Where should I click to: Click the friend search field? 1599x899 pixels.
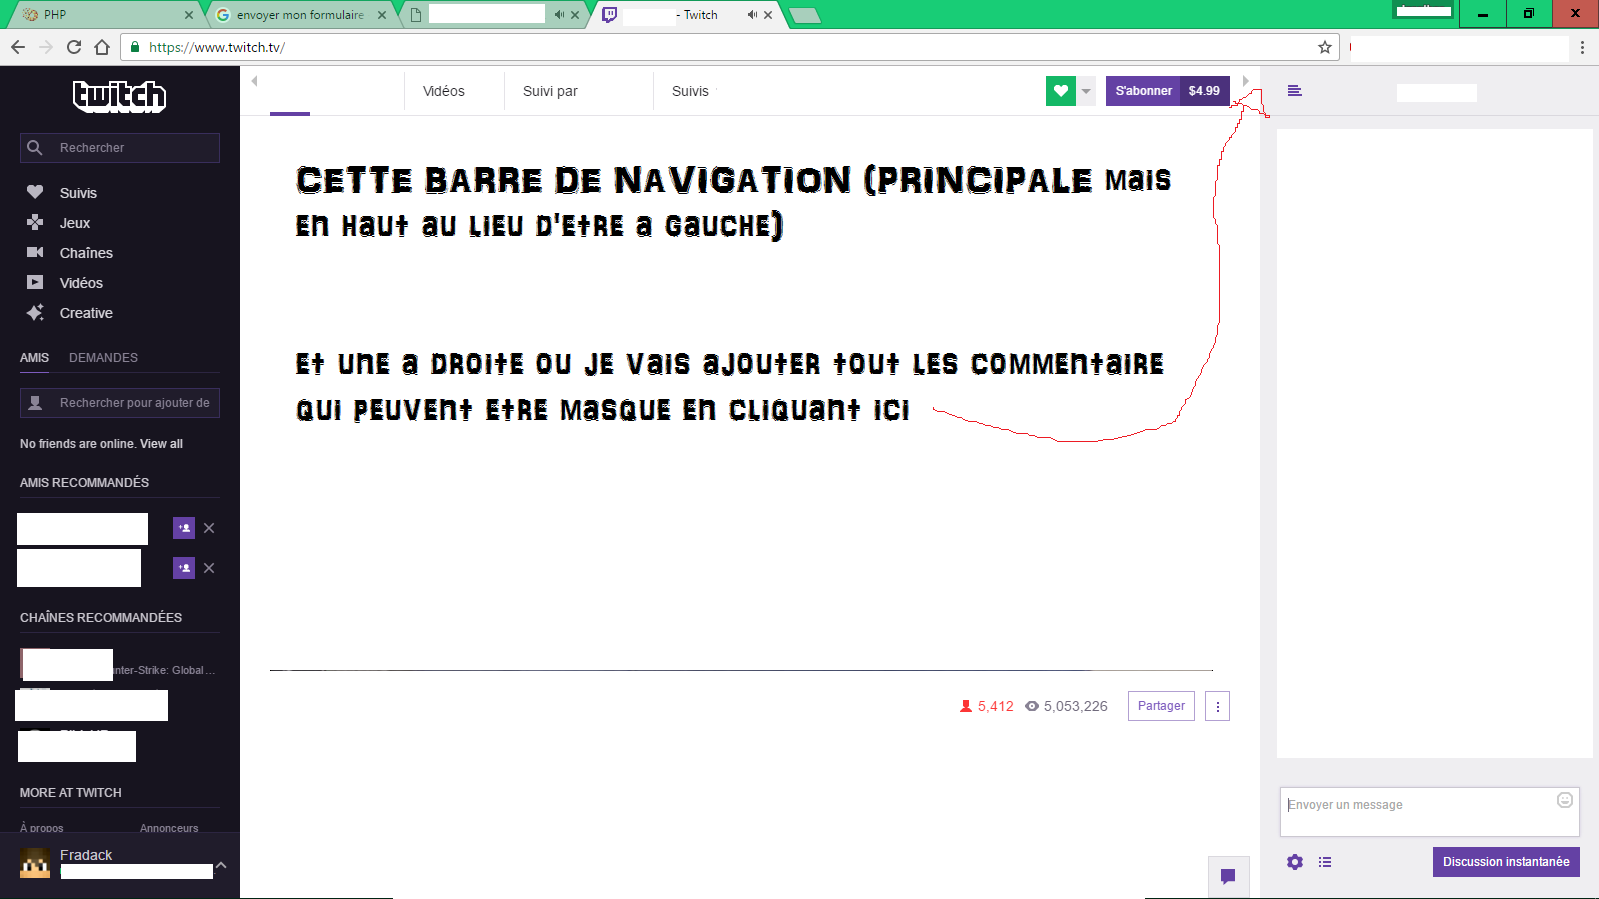pos(120,403)
